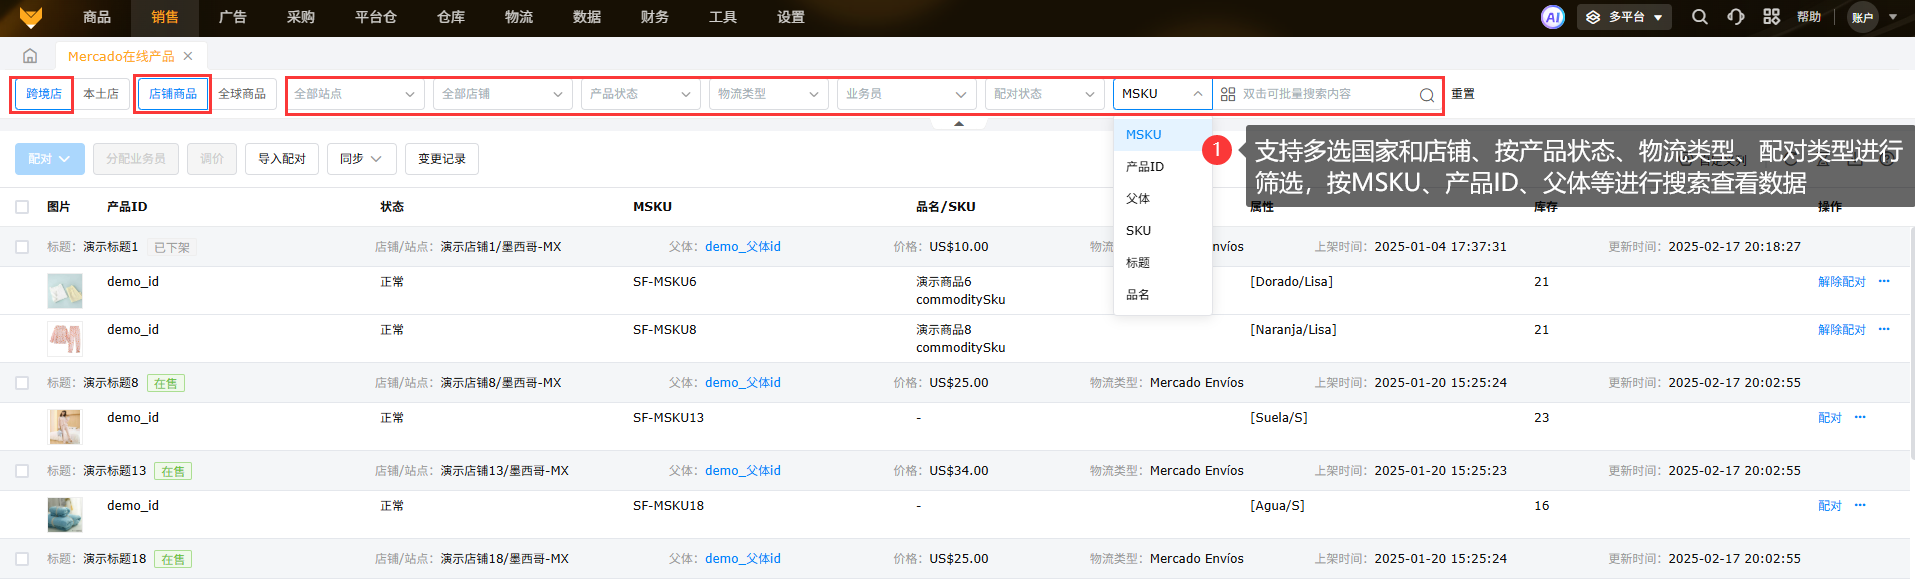Click the batch search grid icon
Image resolution: width=1915 pixels, height=583 pixels.
pos(1228,94)
